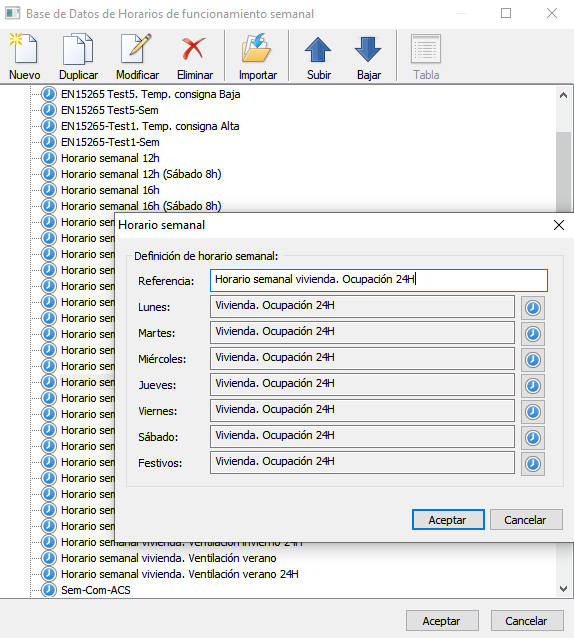Viewport: 574px width, 638px height.
Task: Move item up with Subir arrow
Action: pyautogui.click(x=319, y=56)
